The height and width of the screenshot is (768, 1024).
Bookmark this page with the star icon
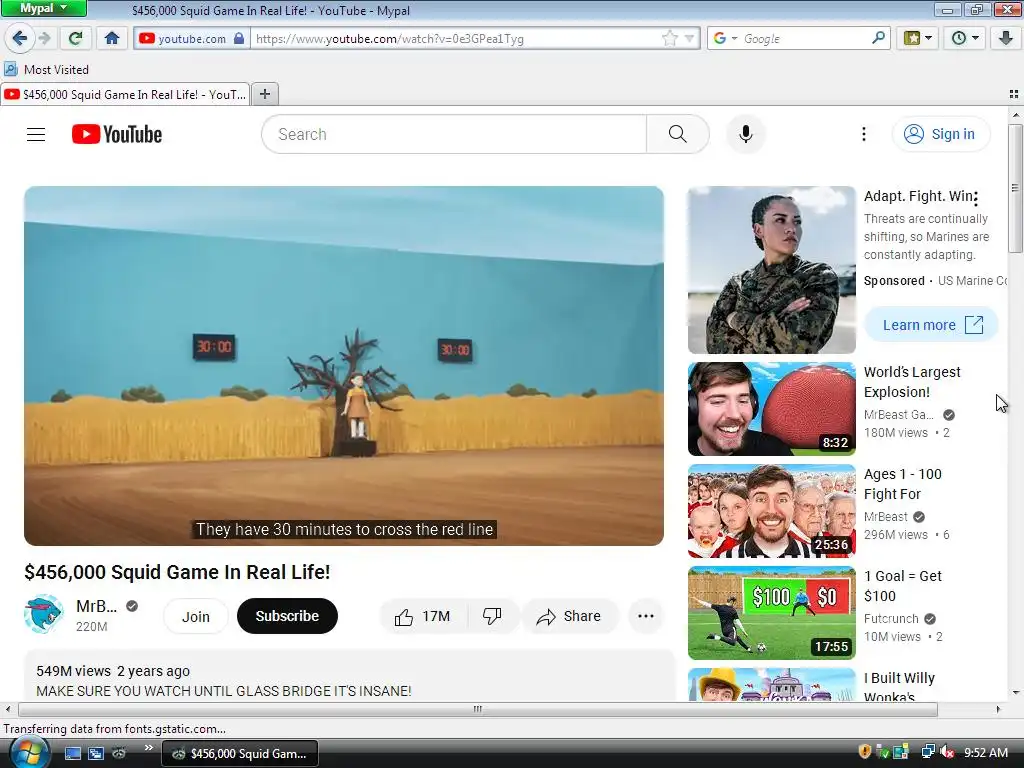pyautogui.click(x=669, y=39)
